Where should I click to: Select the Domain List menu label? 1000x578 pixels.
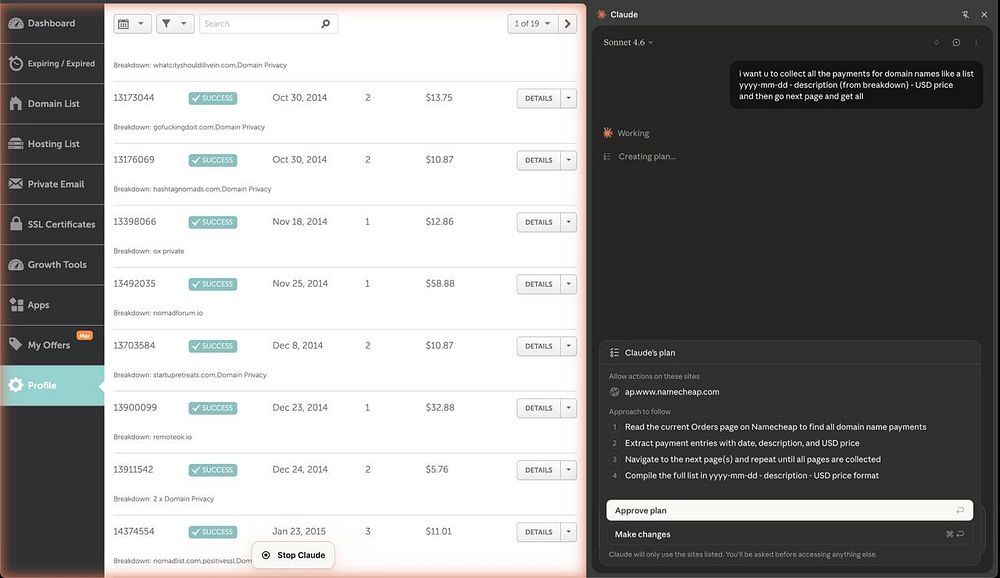coord(54,103)
